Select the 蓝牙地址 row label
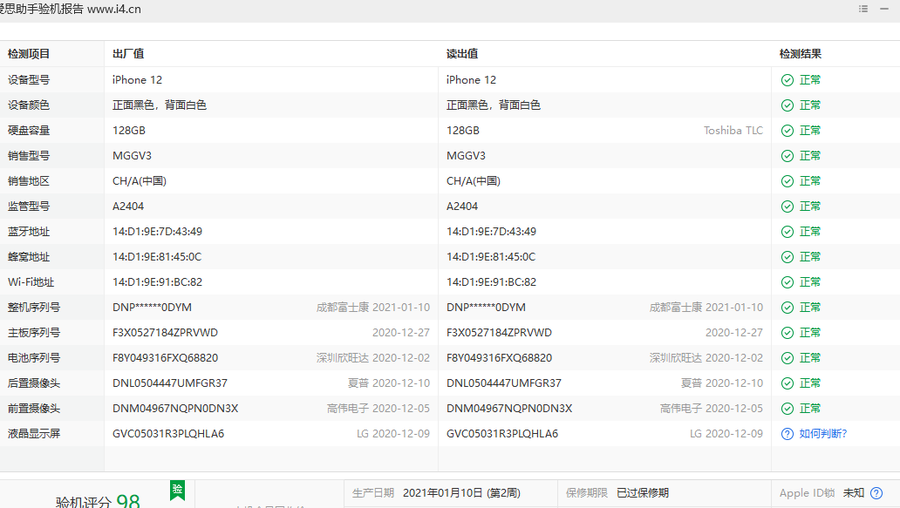The width and height of the screenshot is (900, 508). (29, 232)
